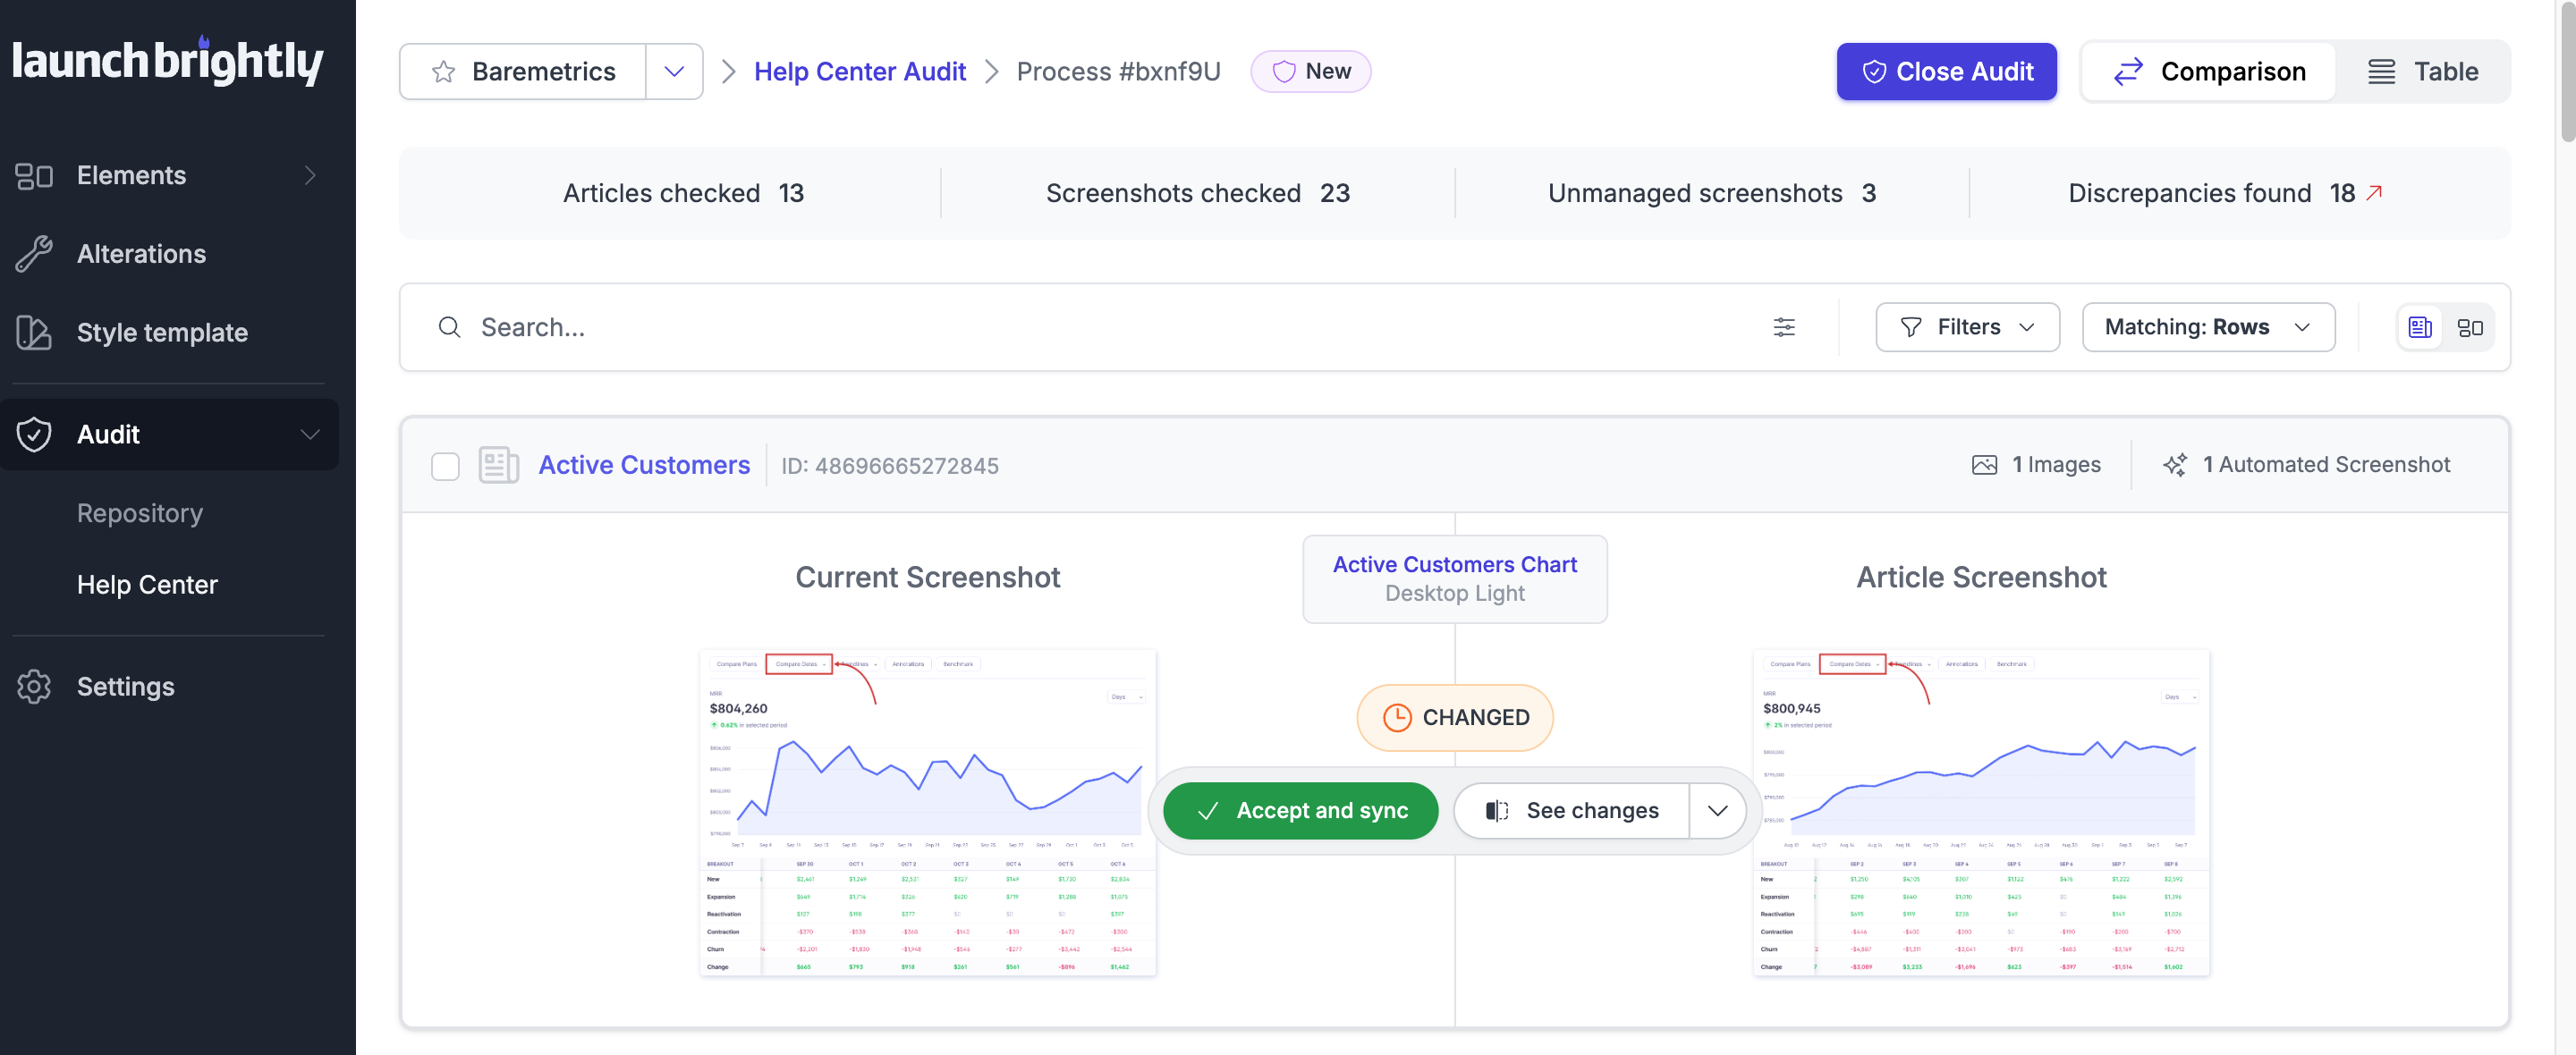The image size is (2576, 1055).
Task: Open the Baremetrics project dropdown arrow
Action: [674, 72]
